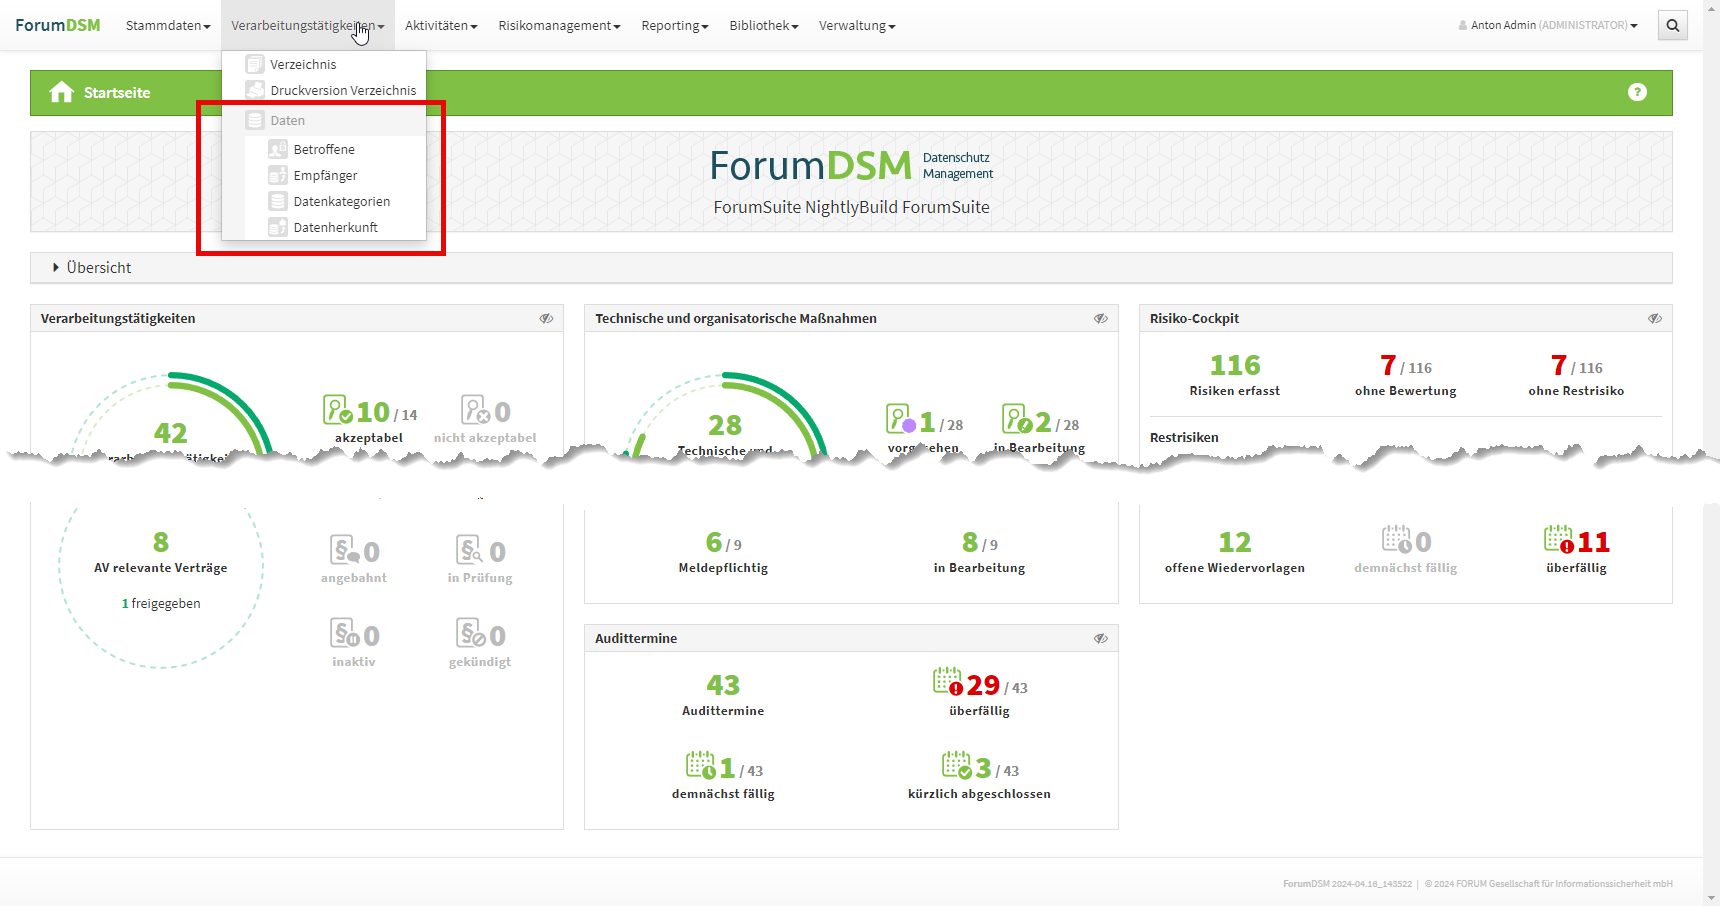The width and height of the screenshot is (1720, 906).
Task: Click the kürzlich abgeschlossen calendar icon
Action: pos(956,766)
